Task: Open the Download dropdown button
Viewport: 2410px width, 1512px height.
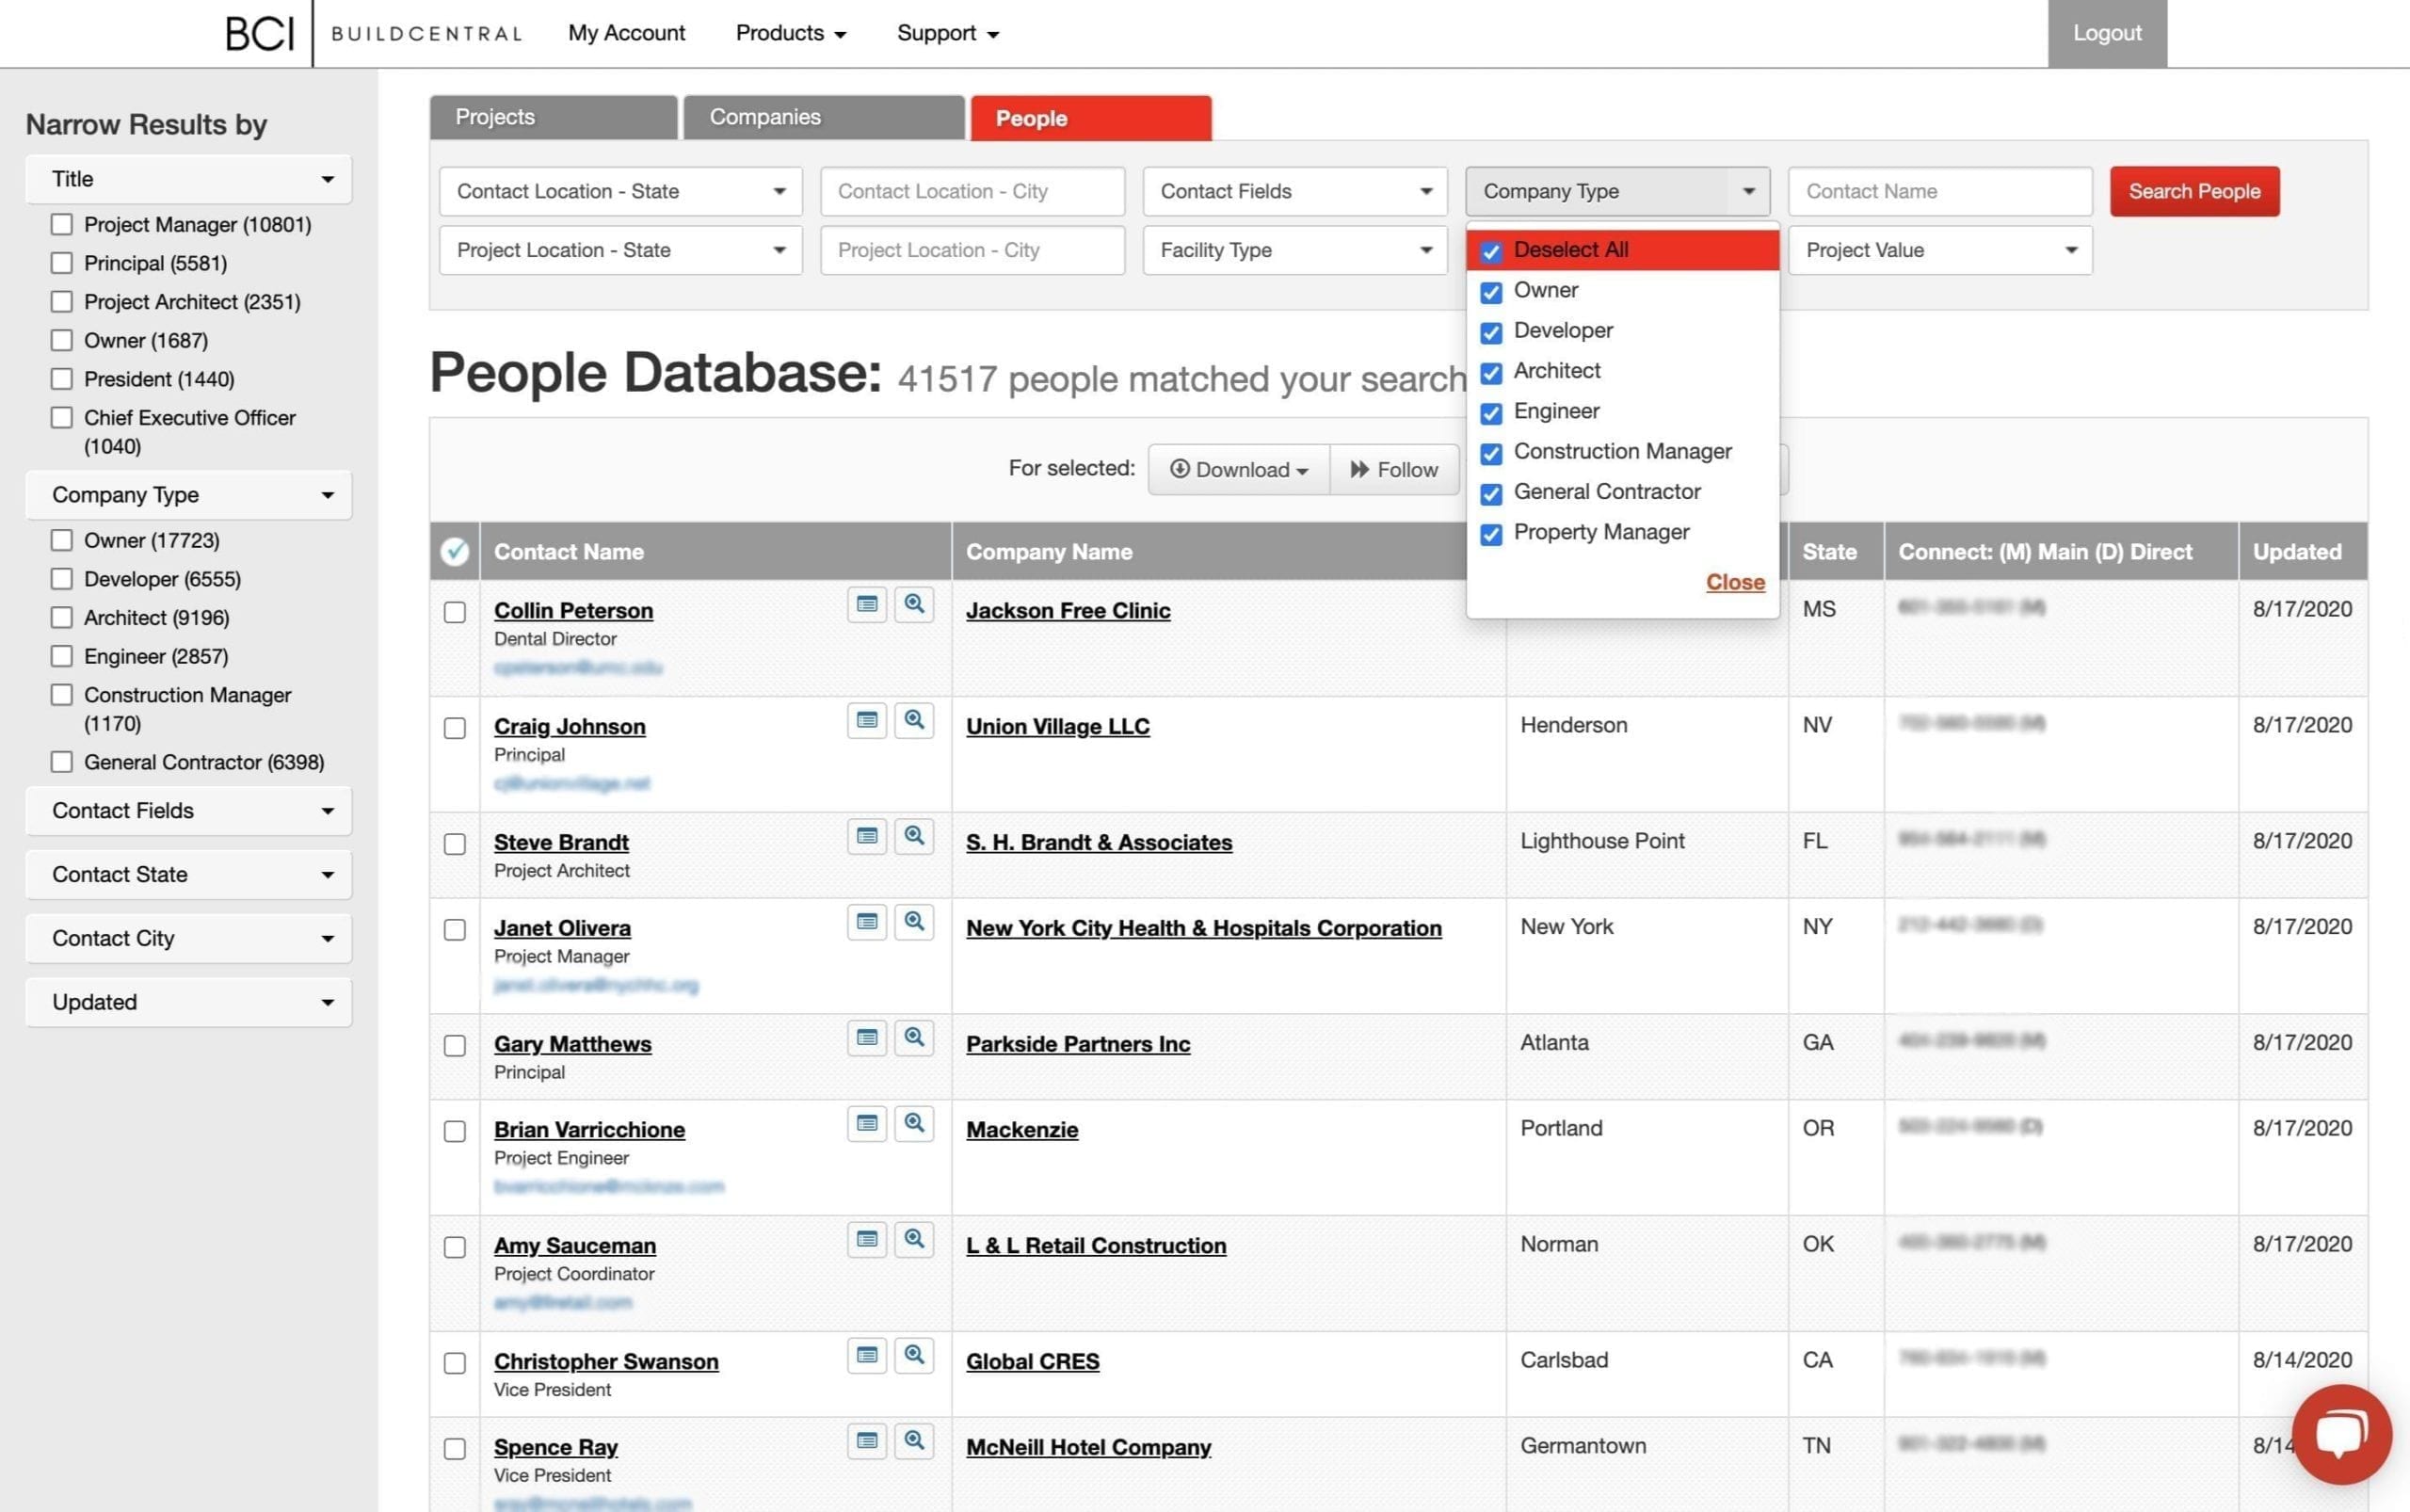Action: [1239, 469]
